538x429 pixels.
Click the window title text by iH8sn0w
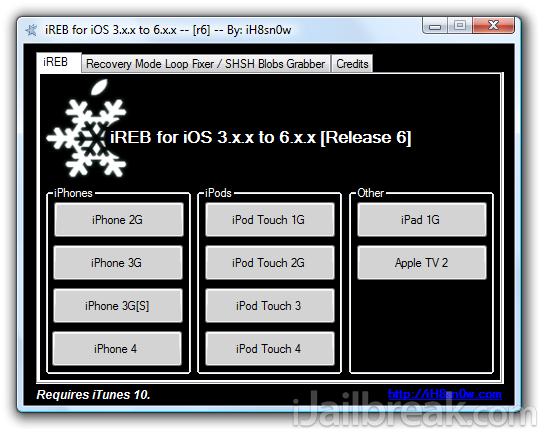(168, 30)
